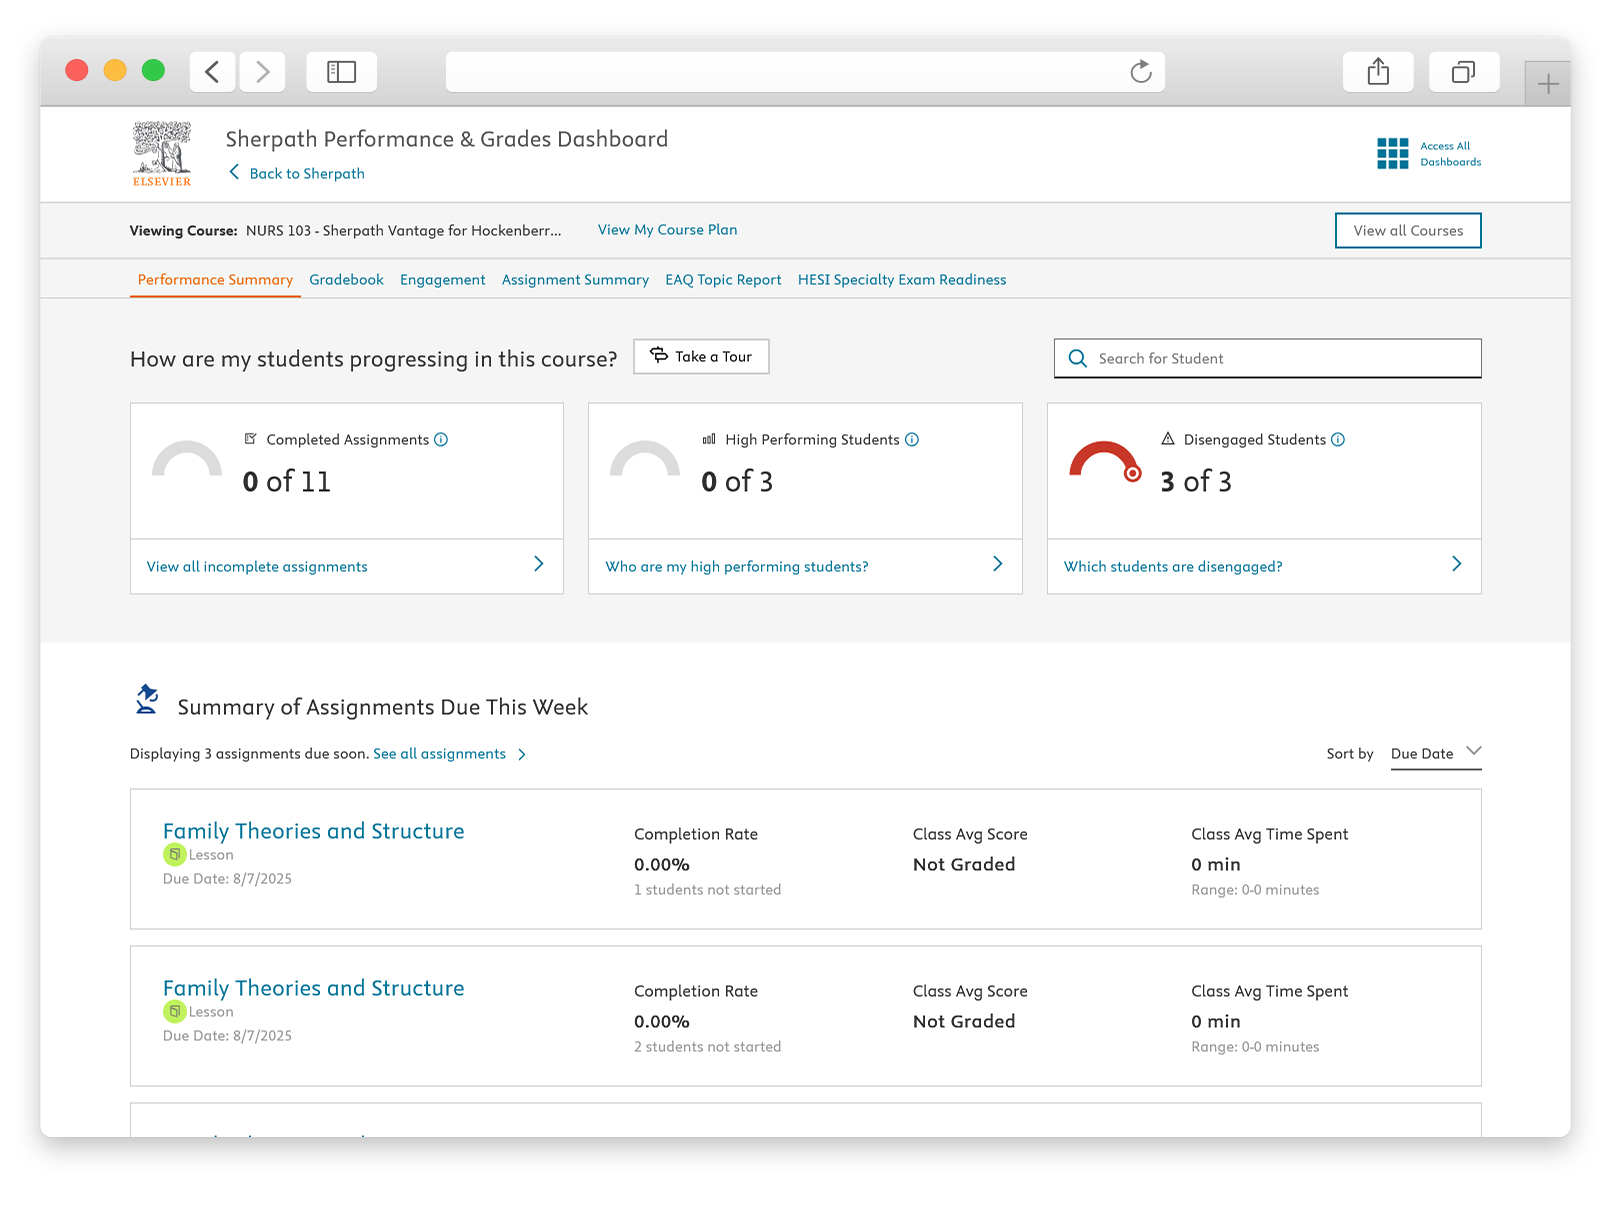The image size is (1611, 1215).
Task: Open the Access All Dashboards link
Action: point(1450,154)
